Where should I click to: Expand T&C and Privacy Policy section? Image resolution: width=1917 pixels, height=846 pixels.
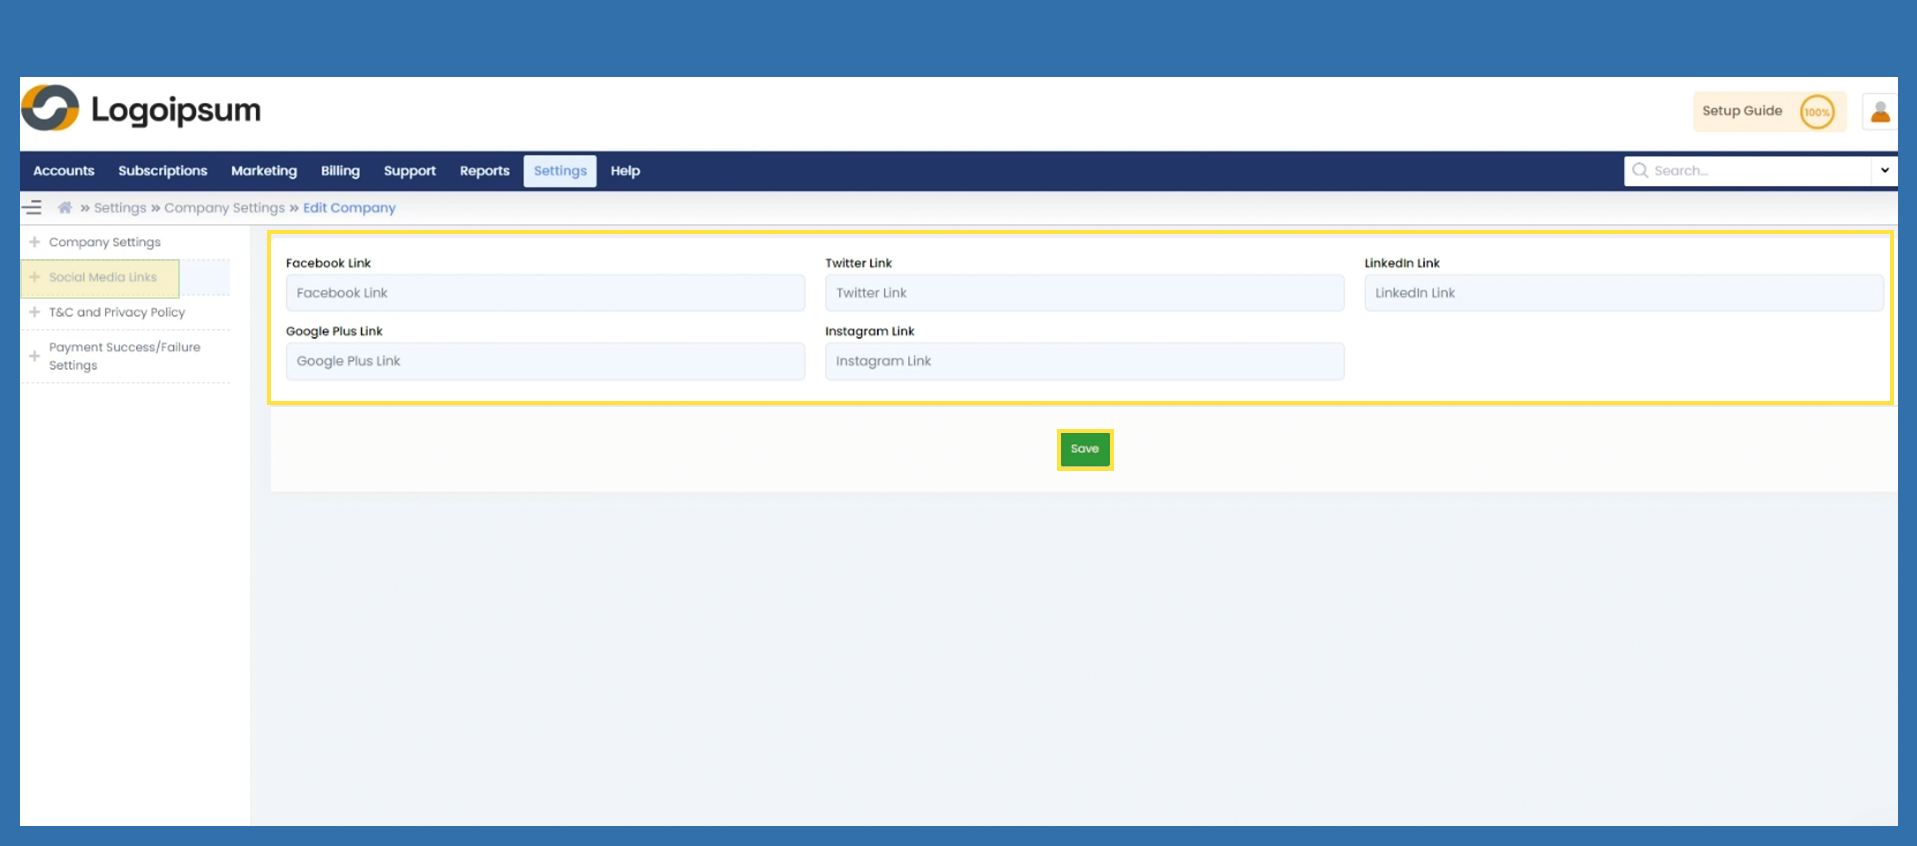(x=116, y=312)
